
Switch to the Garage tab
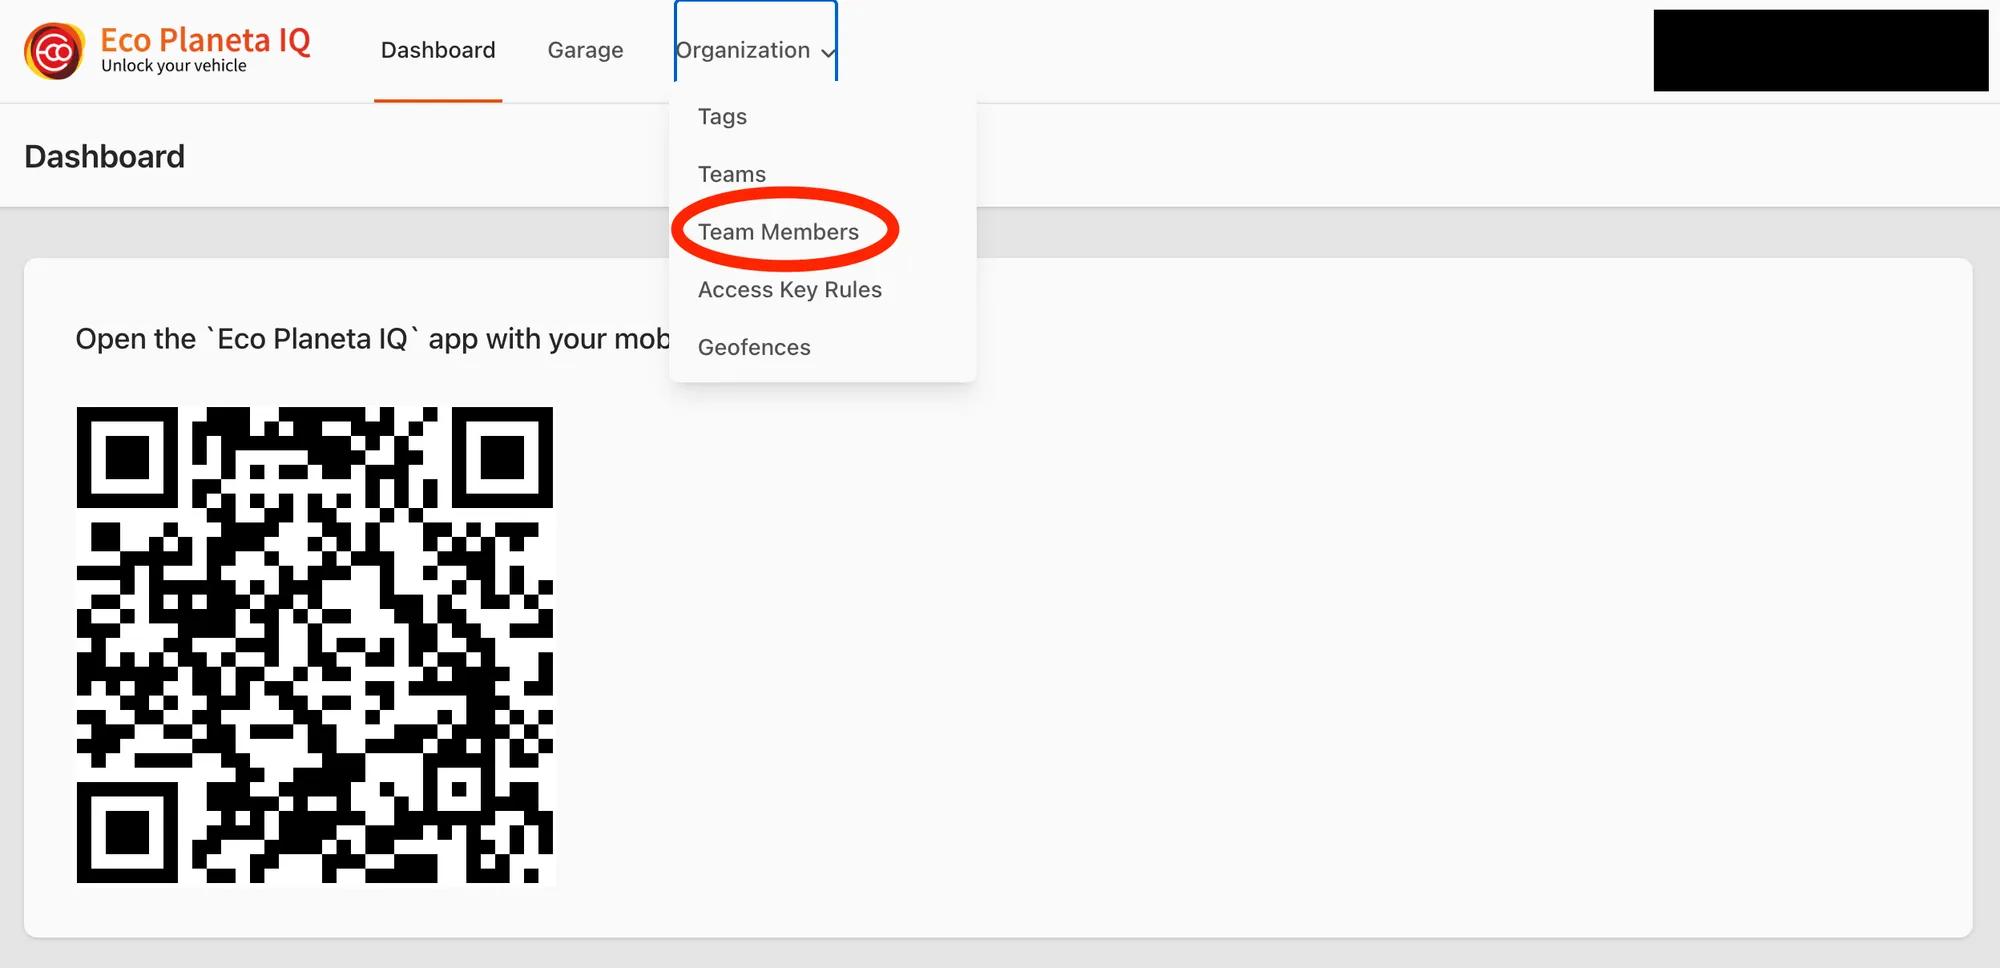[585, 50]
